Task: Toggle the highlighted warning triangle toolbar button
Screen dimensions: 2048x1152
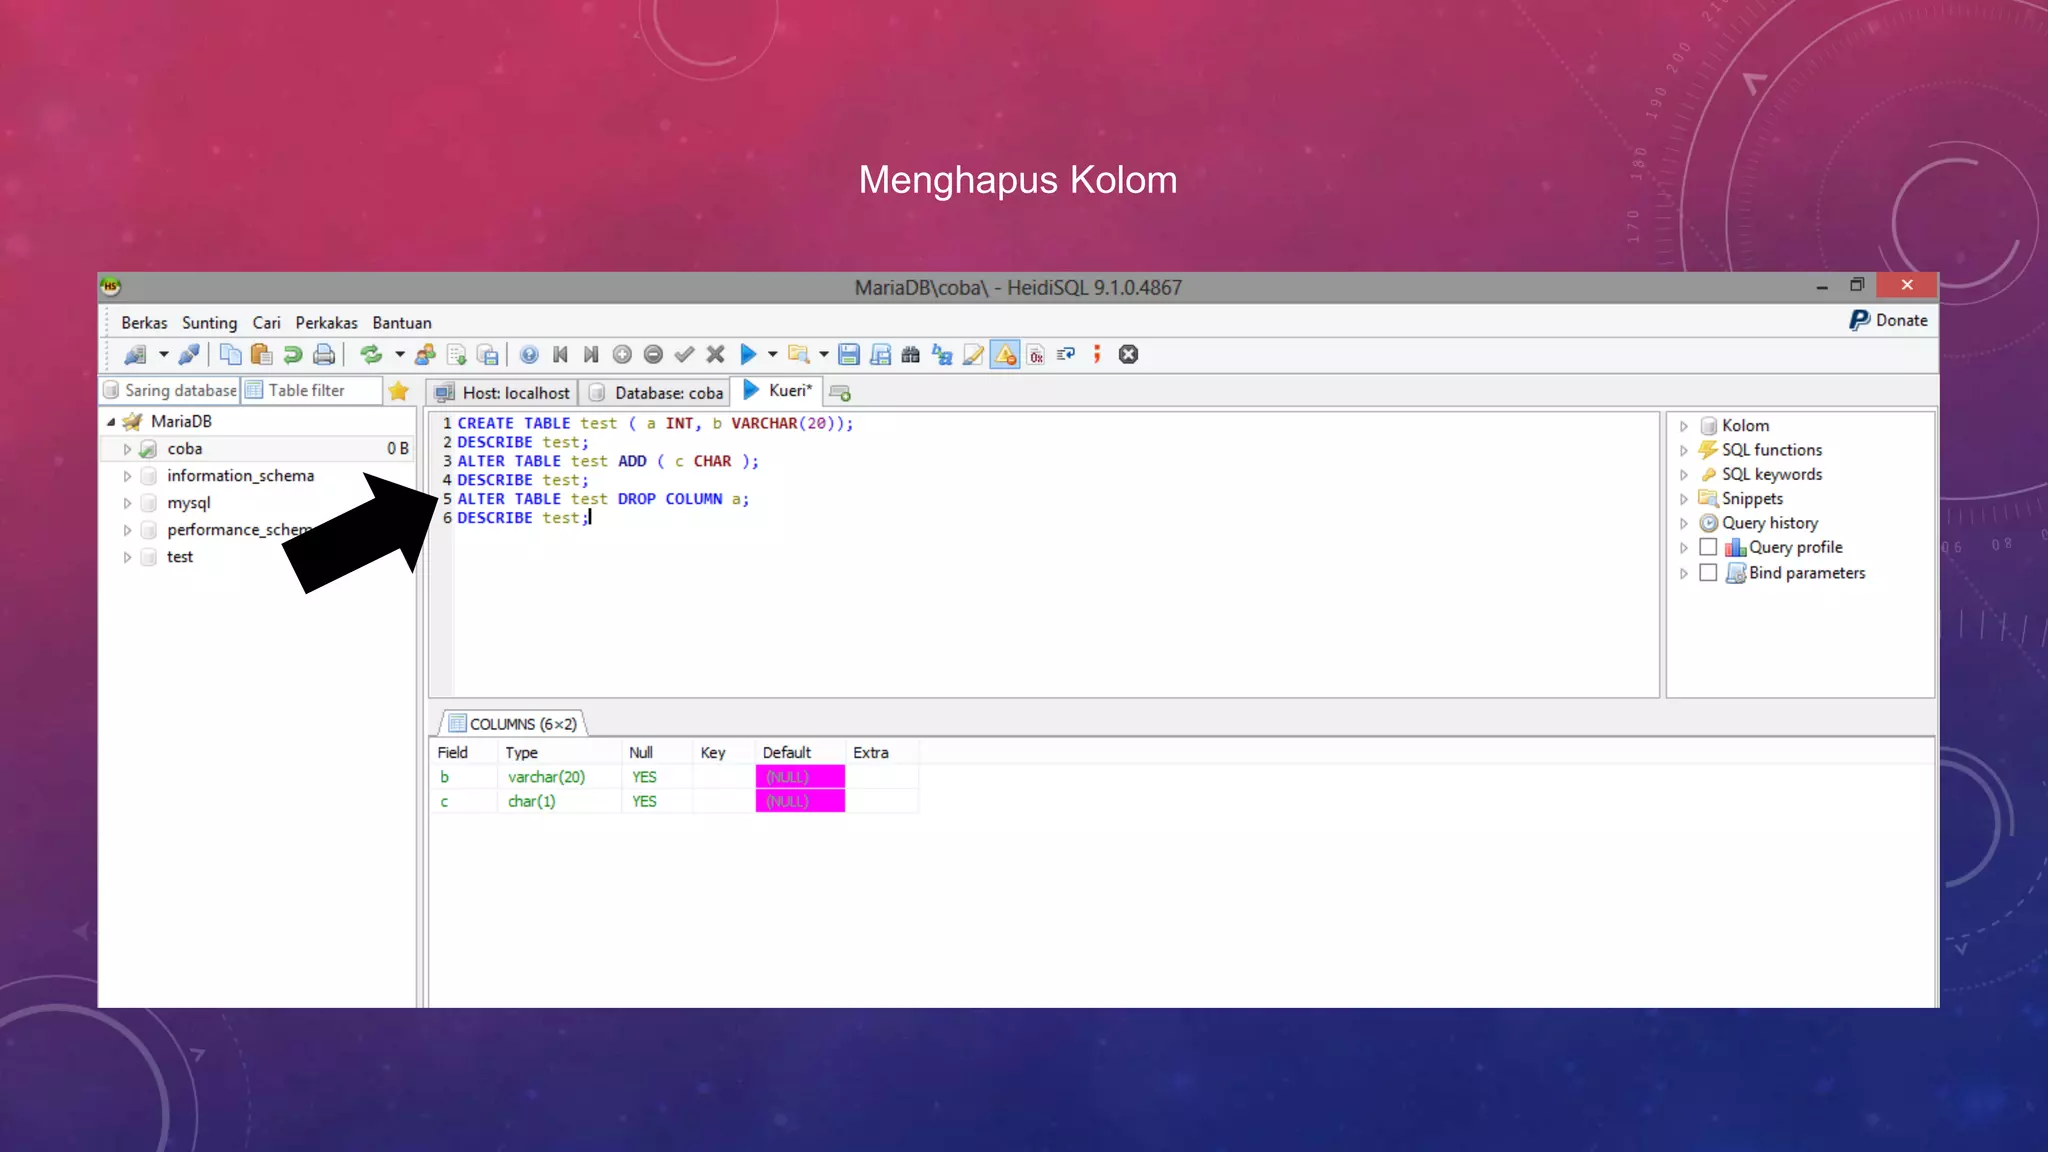Action: tap(1005, 354)
